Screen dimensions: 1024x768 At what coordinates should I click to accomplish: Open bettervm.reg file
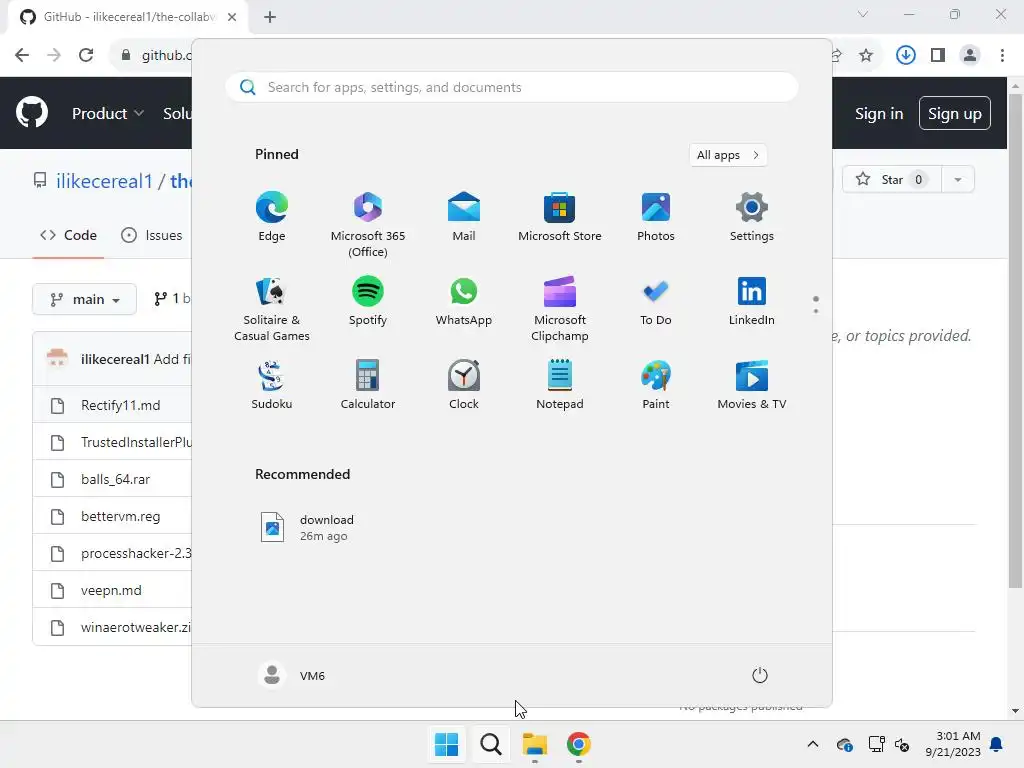click(120, 517)
